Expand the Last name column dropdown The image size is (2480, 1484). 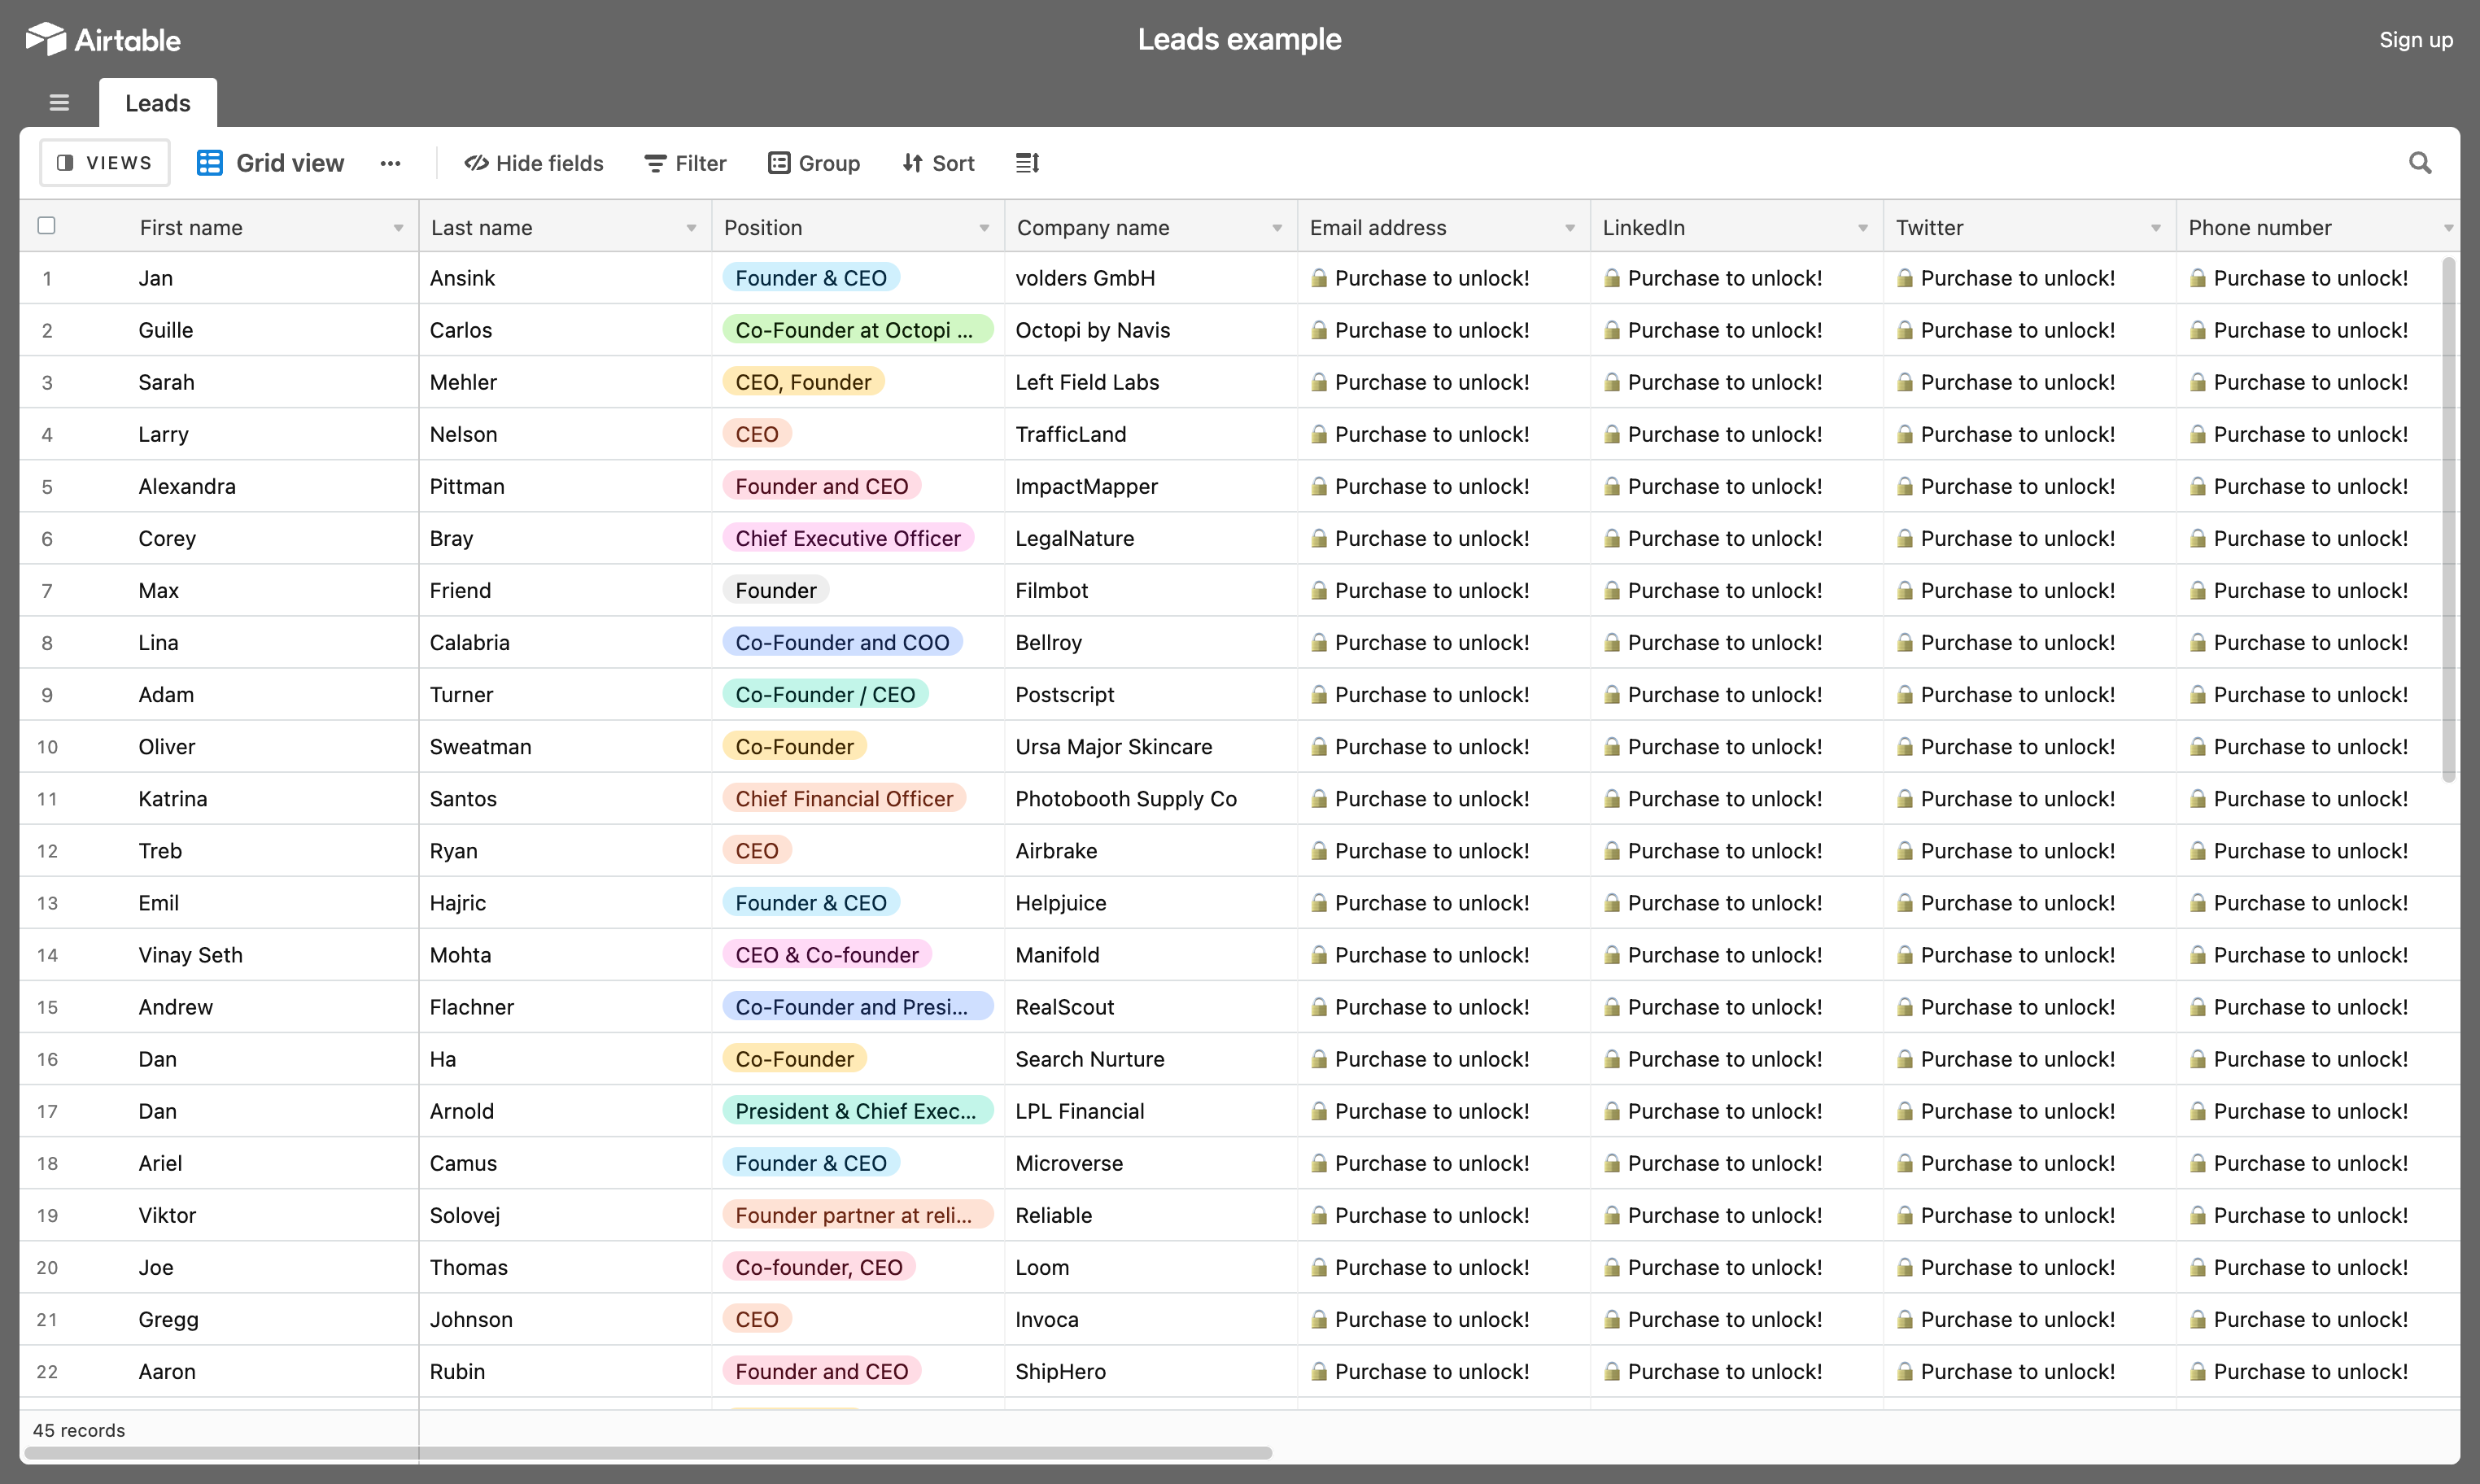click(x=691, y=228)
